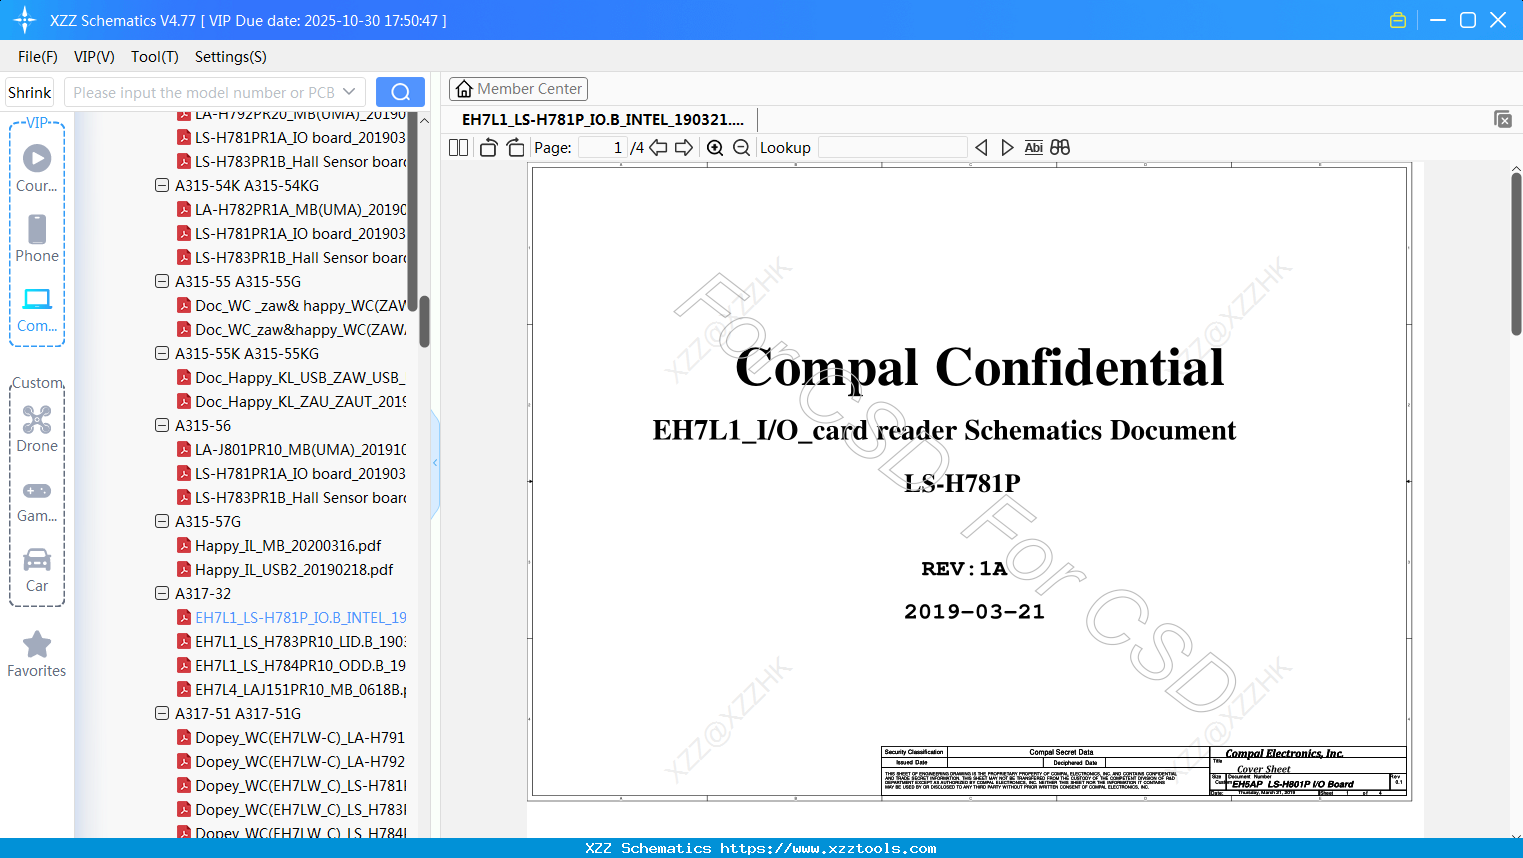1523x858 pixels.
Task: Open the Car category
Action: (37, 569)
